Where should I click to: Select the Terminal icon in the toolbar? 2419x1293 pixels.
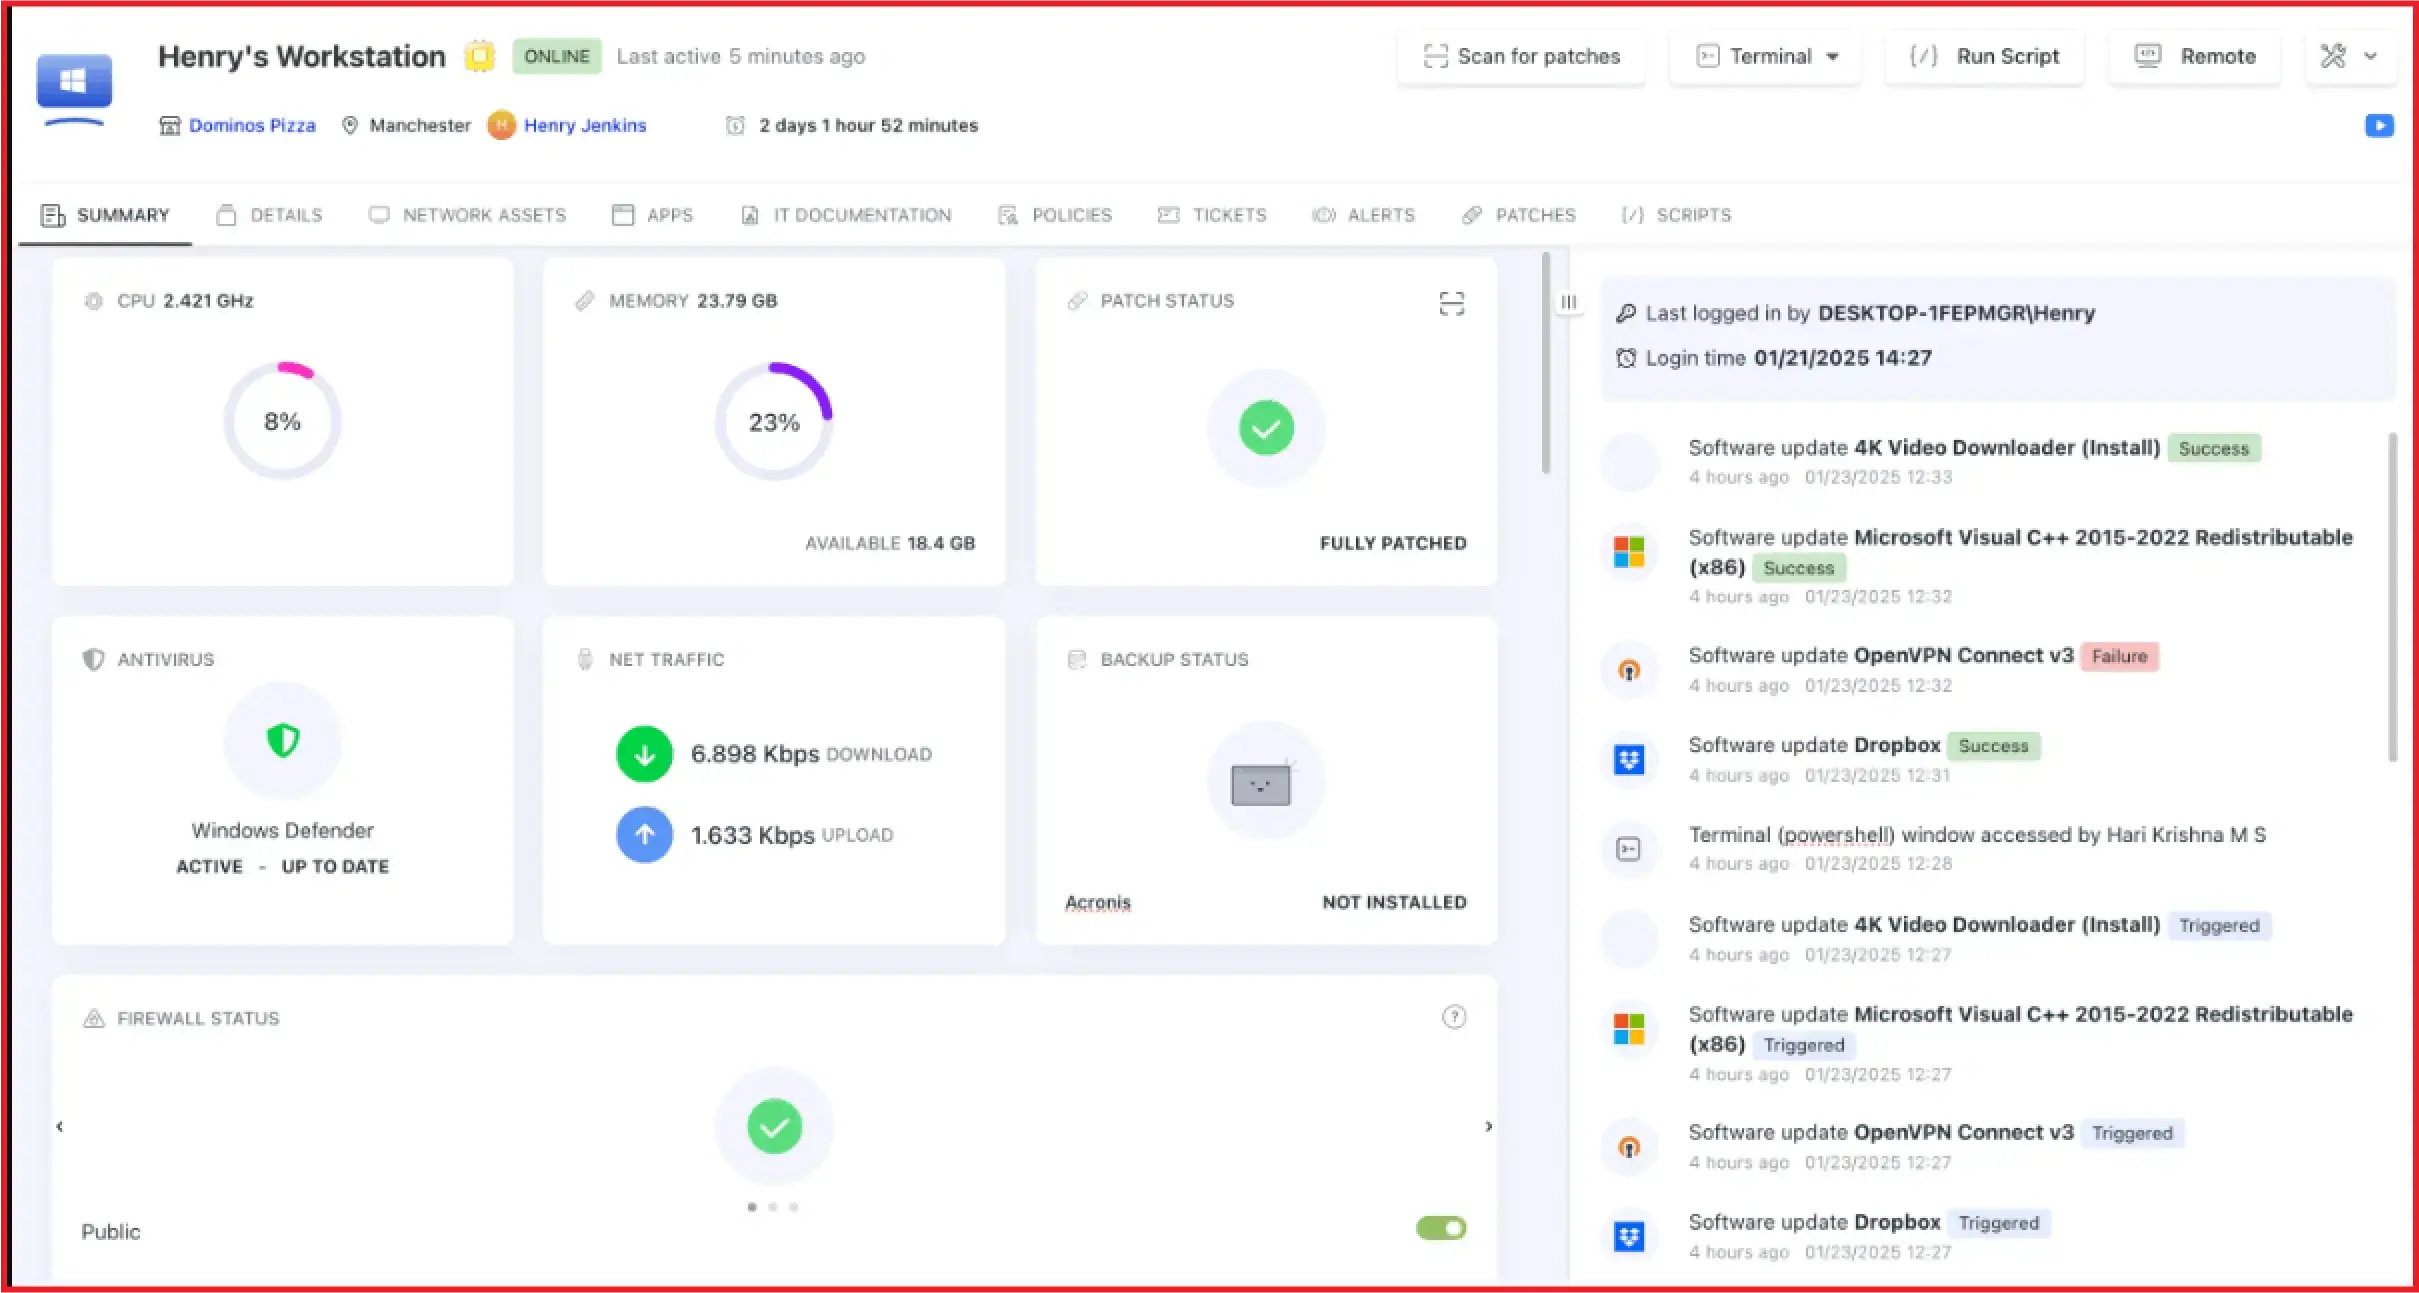pos(1709,56)
